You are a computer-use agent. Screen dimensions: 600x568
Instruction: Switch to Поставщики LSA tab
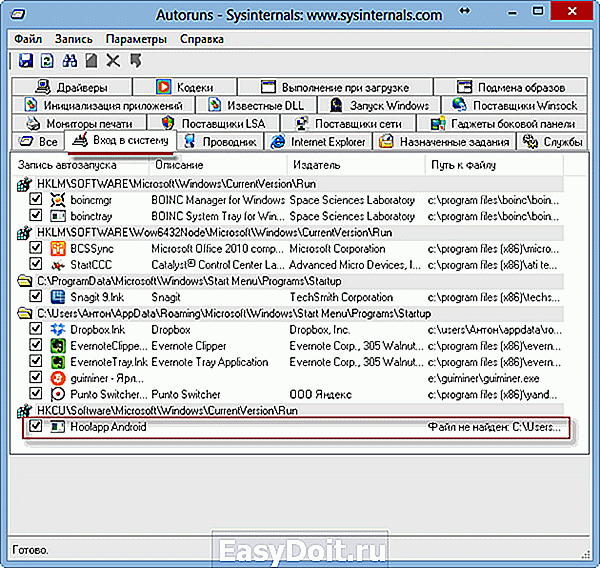[214, 124]
